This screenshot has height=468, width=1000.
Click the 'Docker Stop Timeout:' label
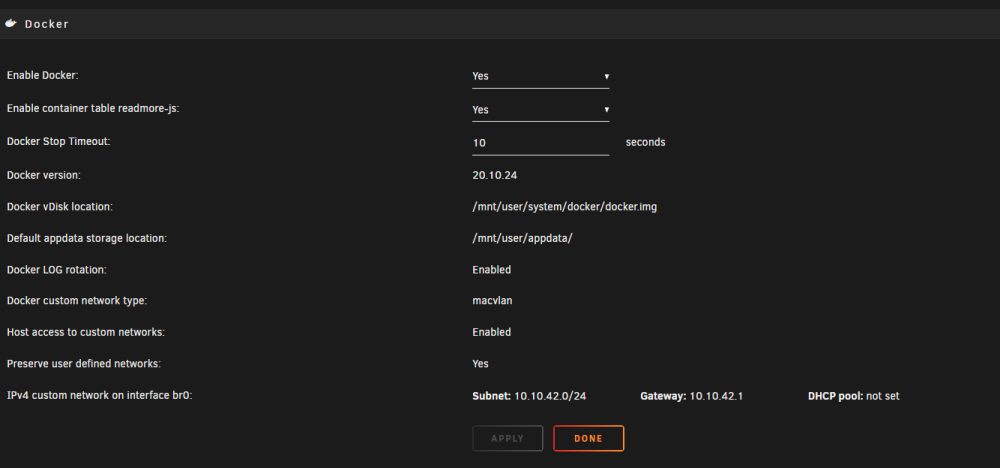(x=59, y=142)
